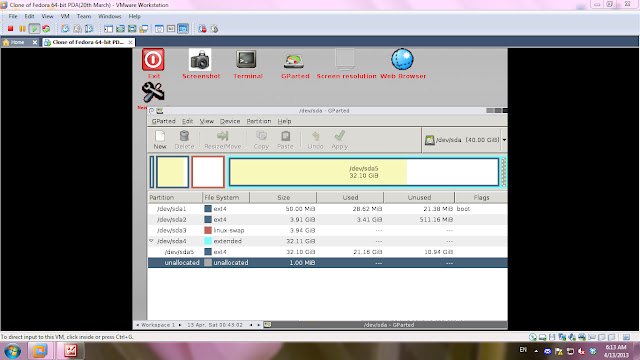Click the EN language indicator in tray
This screenshot has height=360, width=640.
tap(523, 350)
